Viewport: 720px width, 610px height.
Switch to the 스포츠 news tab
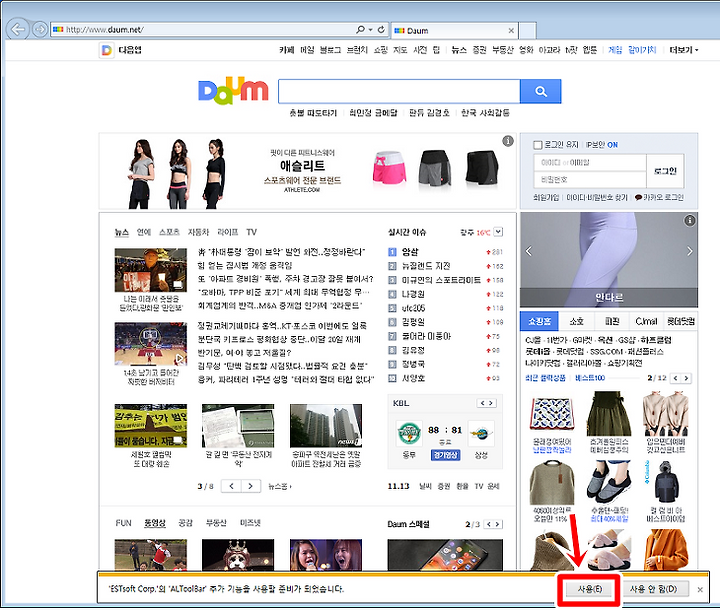(x=169, y=232)
